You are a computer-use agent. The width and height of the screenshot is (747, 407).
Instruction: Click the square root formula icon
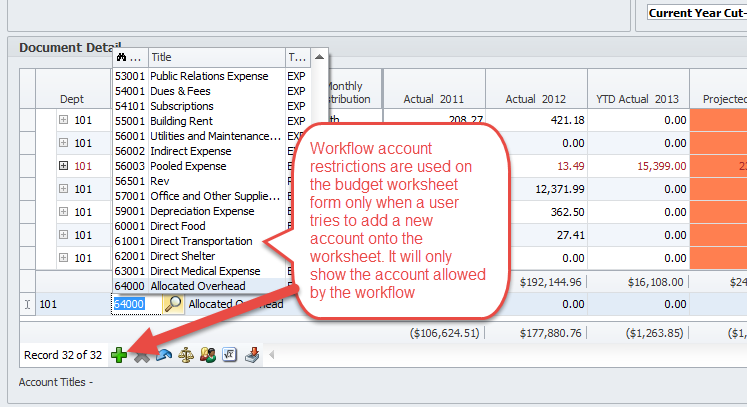pyautogui.click(x=227, y=355)
